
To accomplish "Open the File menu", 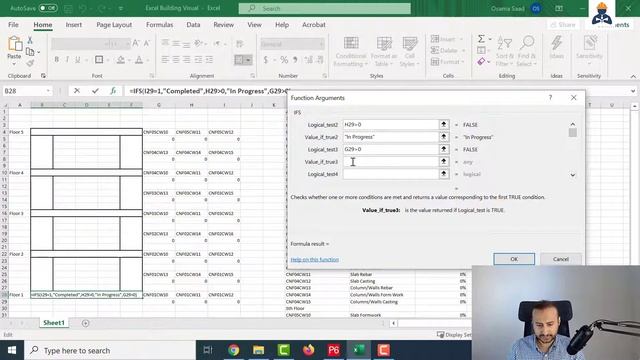I will [x=13, y=25].
